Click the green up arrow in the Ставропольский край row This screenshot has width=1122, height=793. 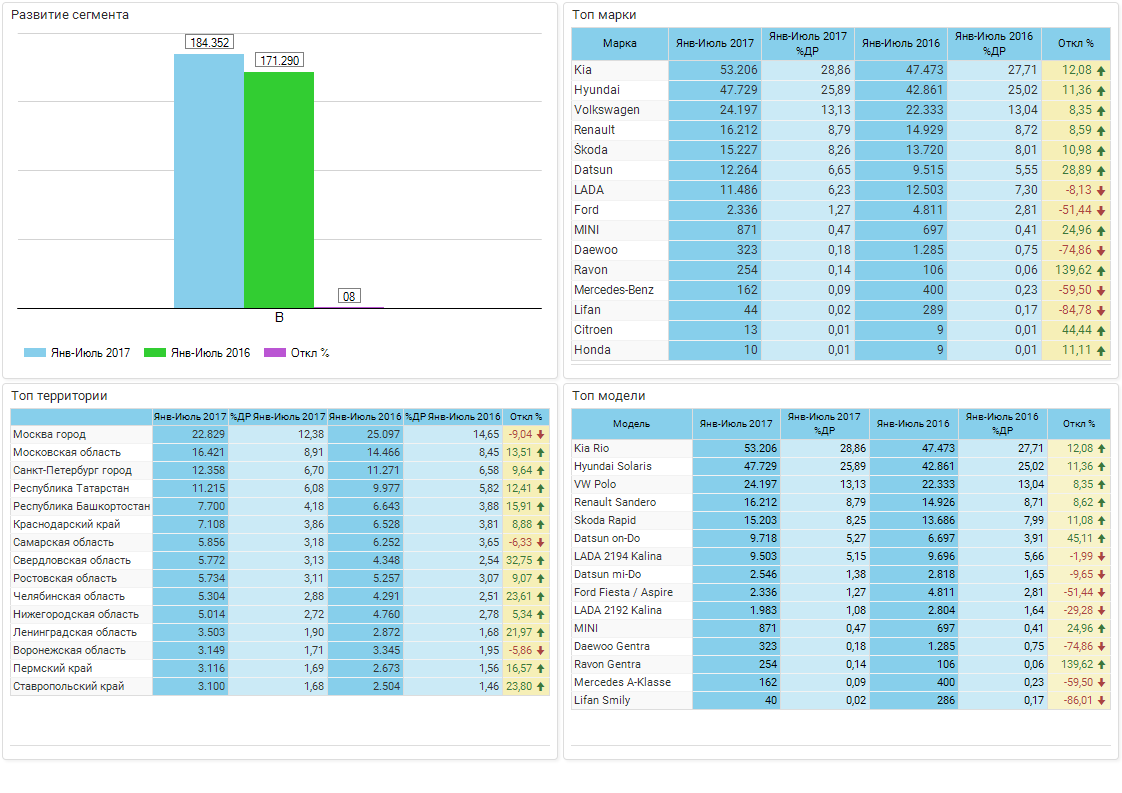tap(541, 686)
